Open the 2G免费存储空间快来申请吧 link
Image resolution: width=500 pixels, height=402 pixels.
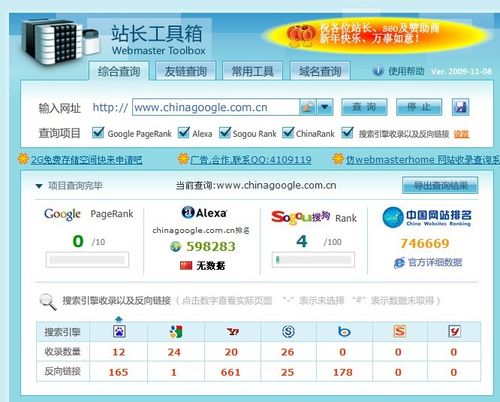(87, 160)
